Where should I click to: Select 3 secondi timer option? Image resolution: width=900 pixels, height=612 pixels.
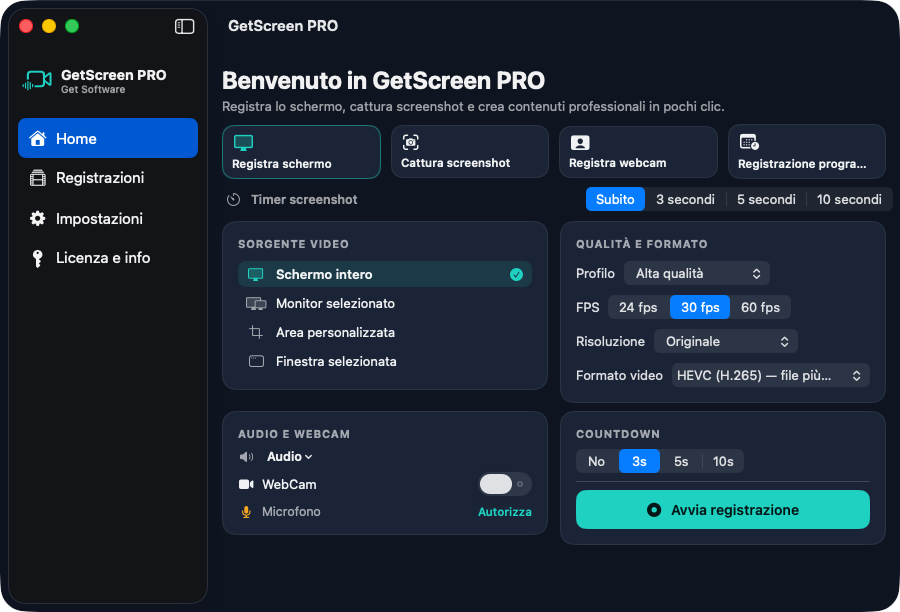coord(685,199)
